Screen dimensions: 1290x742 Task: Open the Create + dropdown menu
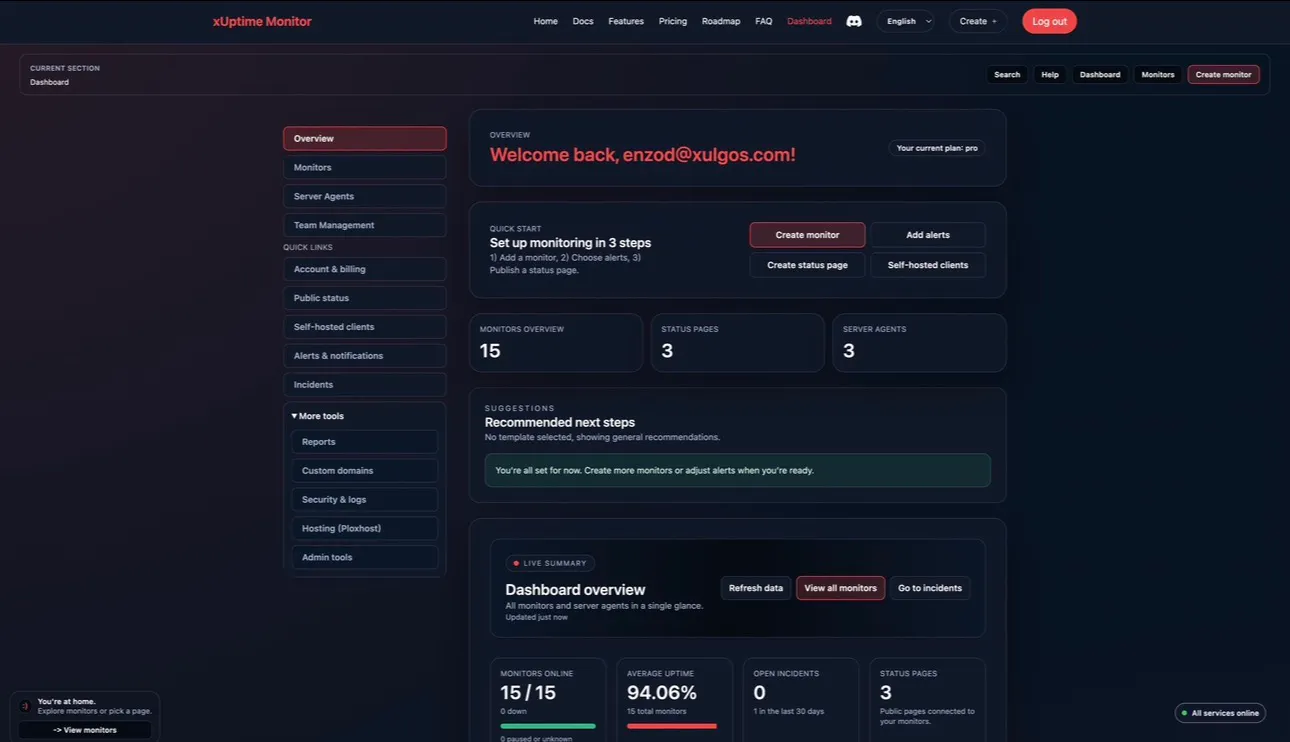click(x=978, y=21)
